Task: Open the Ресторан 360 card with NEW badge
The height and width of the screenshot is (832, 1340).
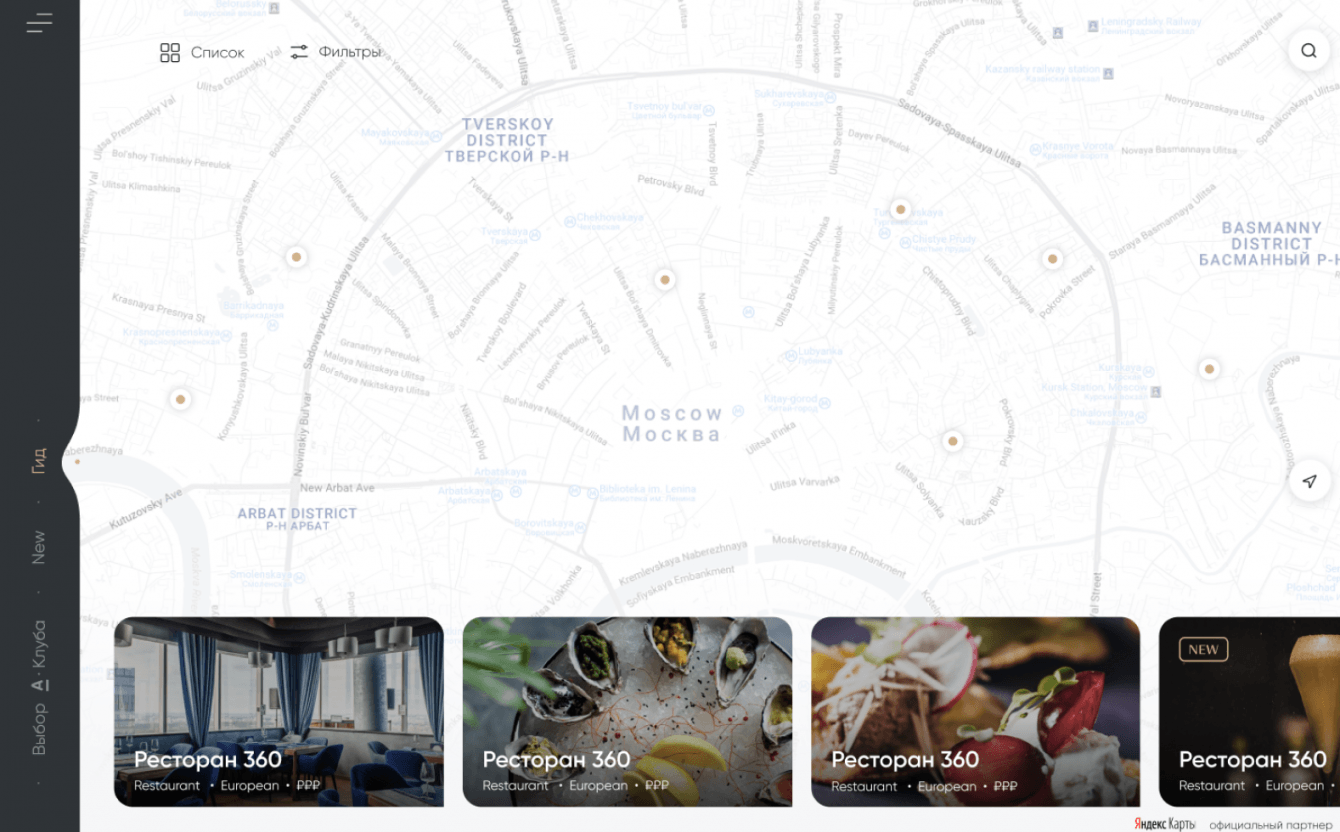Action: pyautogui.click(x=1249, y=711)
